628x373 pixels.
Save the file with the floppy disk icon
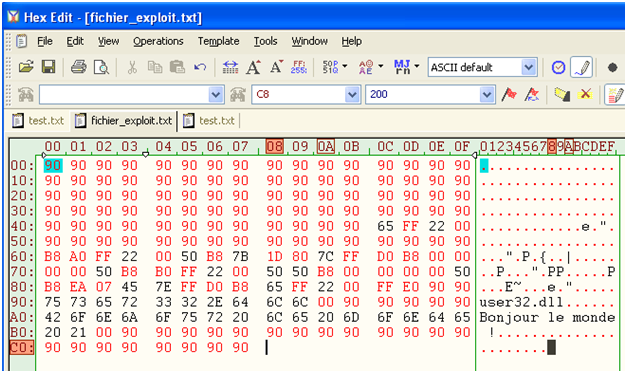click(48, 67)
